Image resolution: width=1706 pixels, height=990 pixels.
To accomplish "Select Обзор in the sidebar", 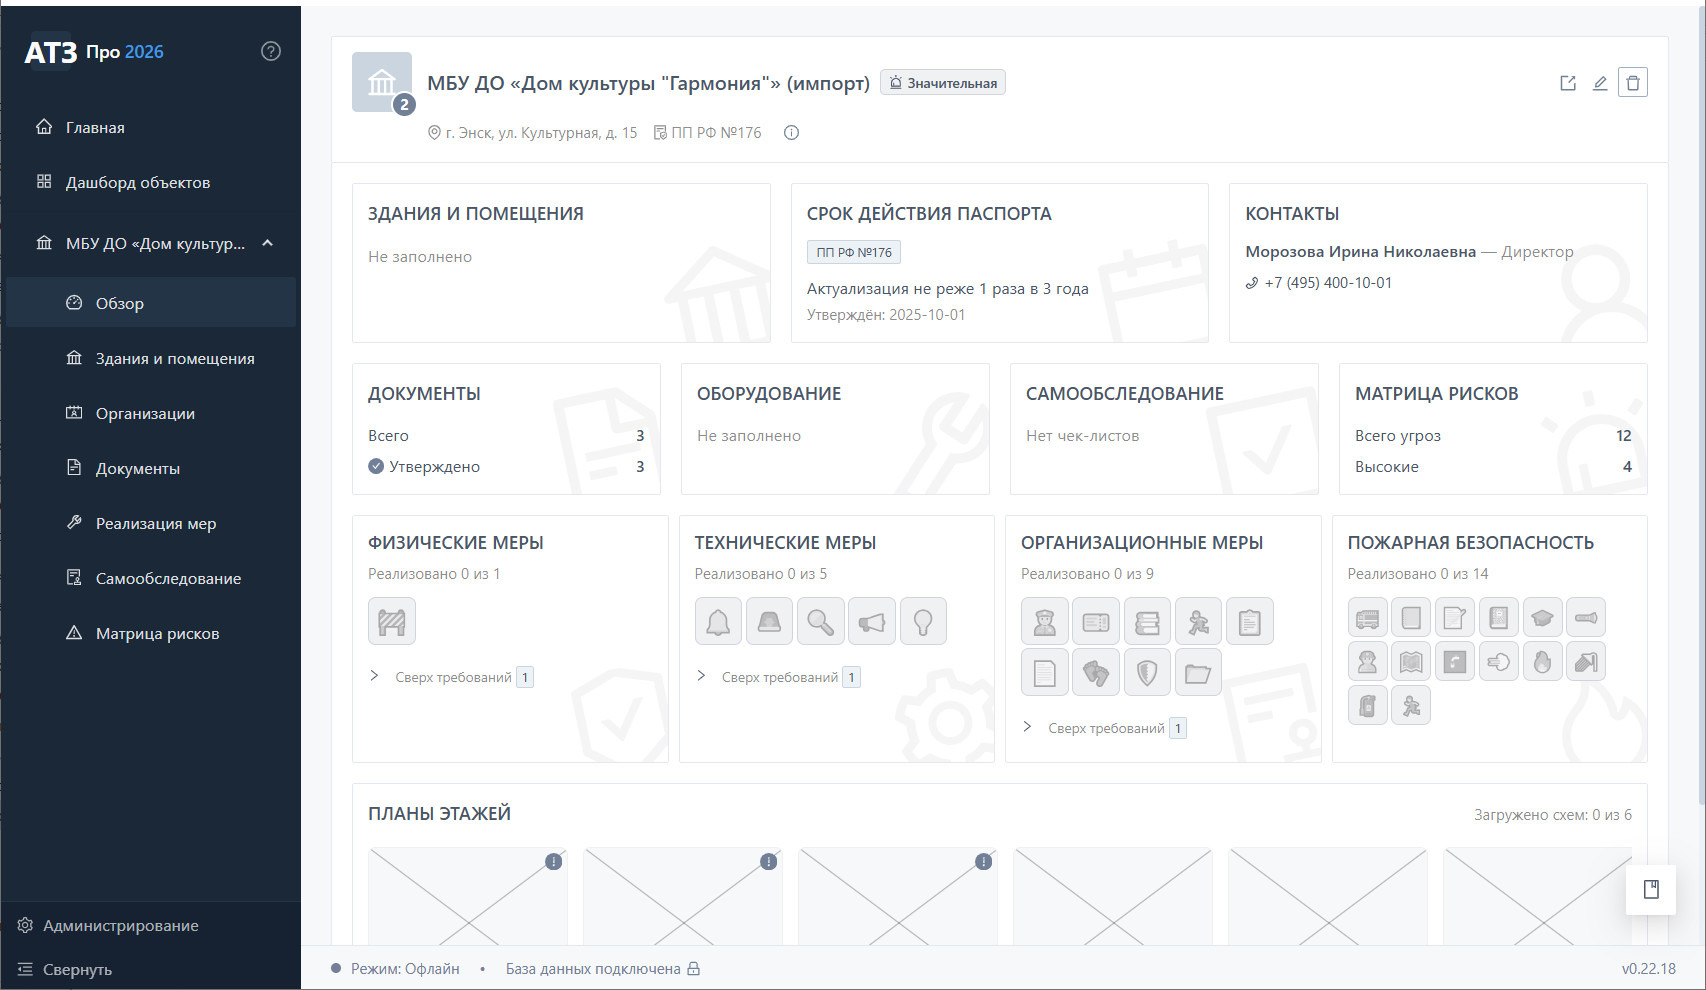I will [150, 303].
